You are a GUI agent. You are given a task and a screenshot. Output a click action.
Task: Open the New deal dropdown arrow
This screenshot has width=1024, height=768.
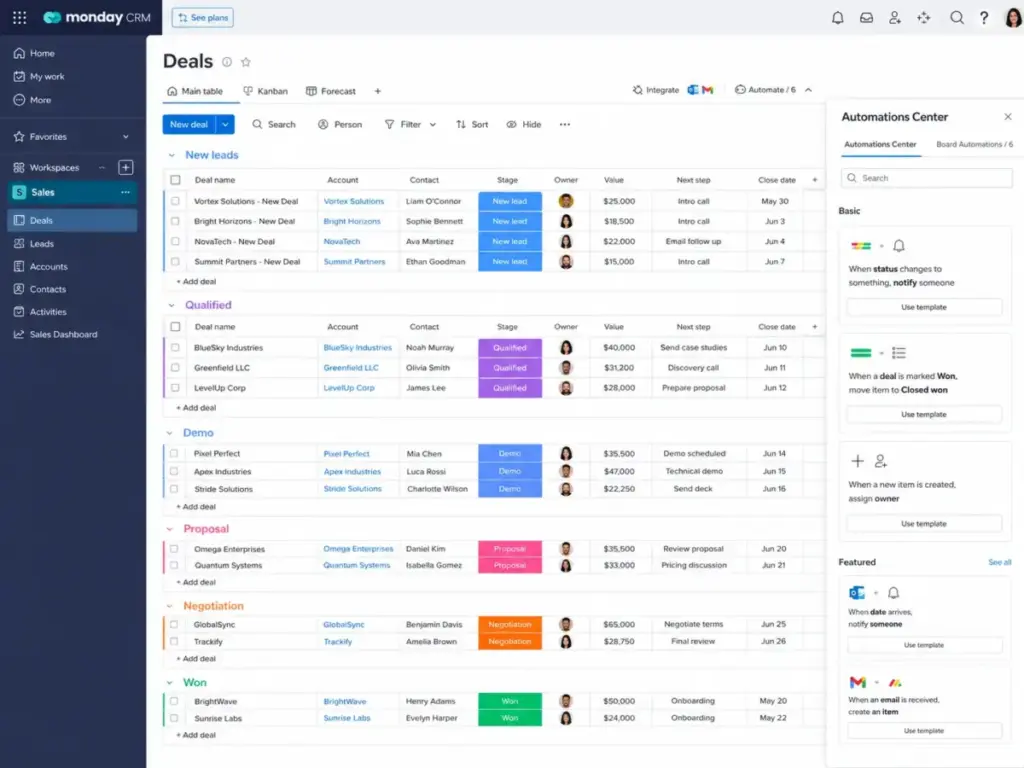click(225, 124)
